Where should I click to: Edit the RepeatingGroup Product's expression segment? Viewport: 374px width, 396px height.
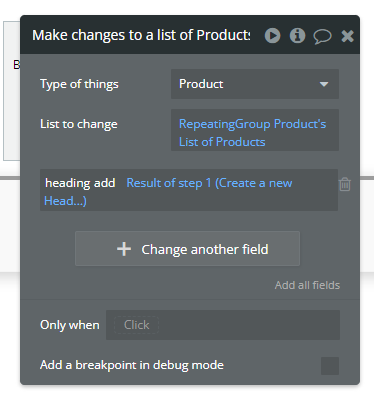click(x=252, y=124)
